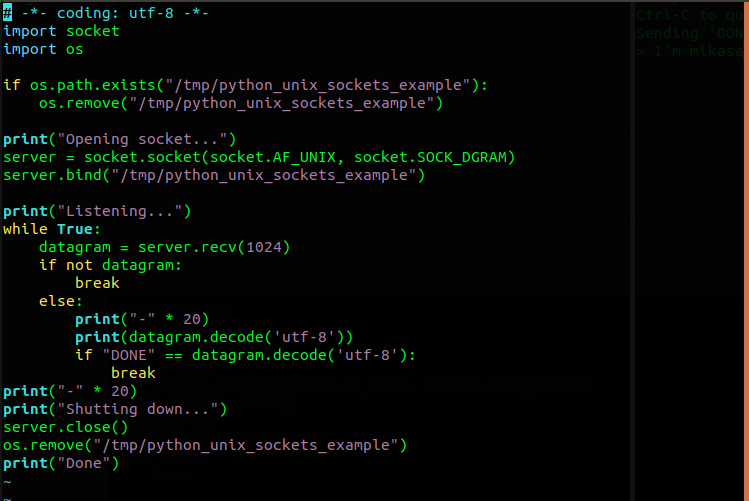The height and width of the screenshot is (501, 749).
Task: Click on socket.AF_UNIX argument
Action: pyautogui.click(x=272, y=158)
